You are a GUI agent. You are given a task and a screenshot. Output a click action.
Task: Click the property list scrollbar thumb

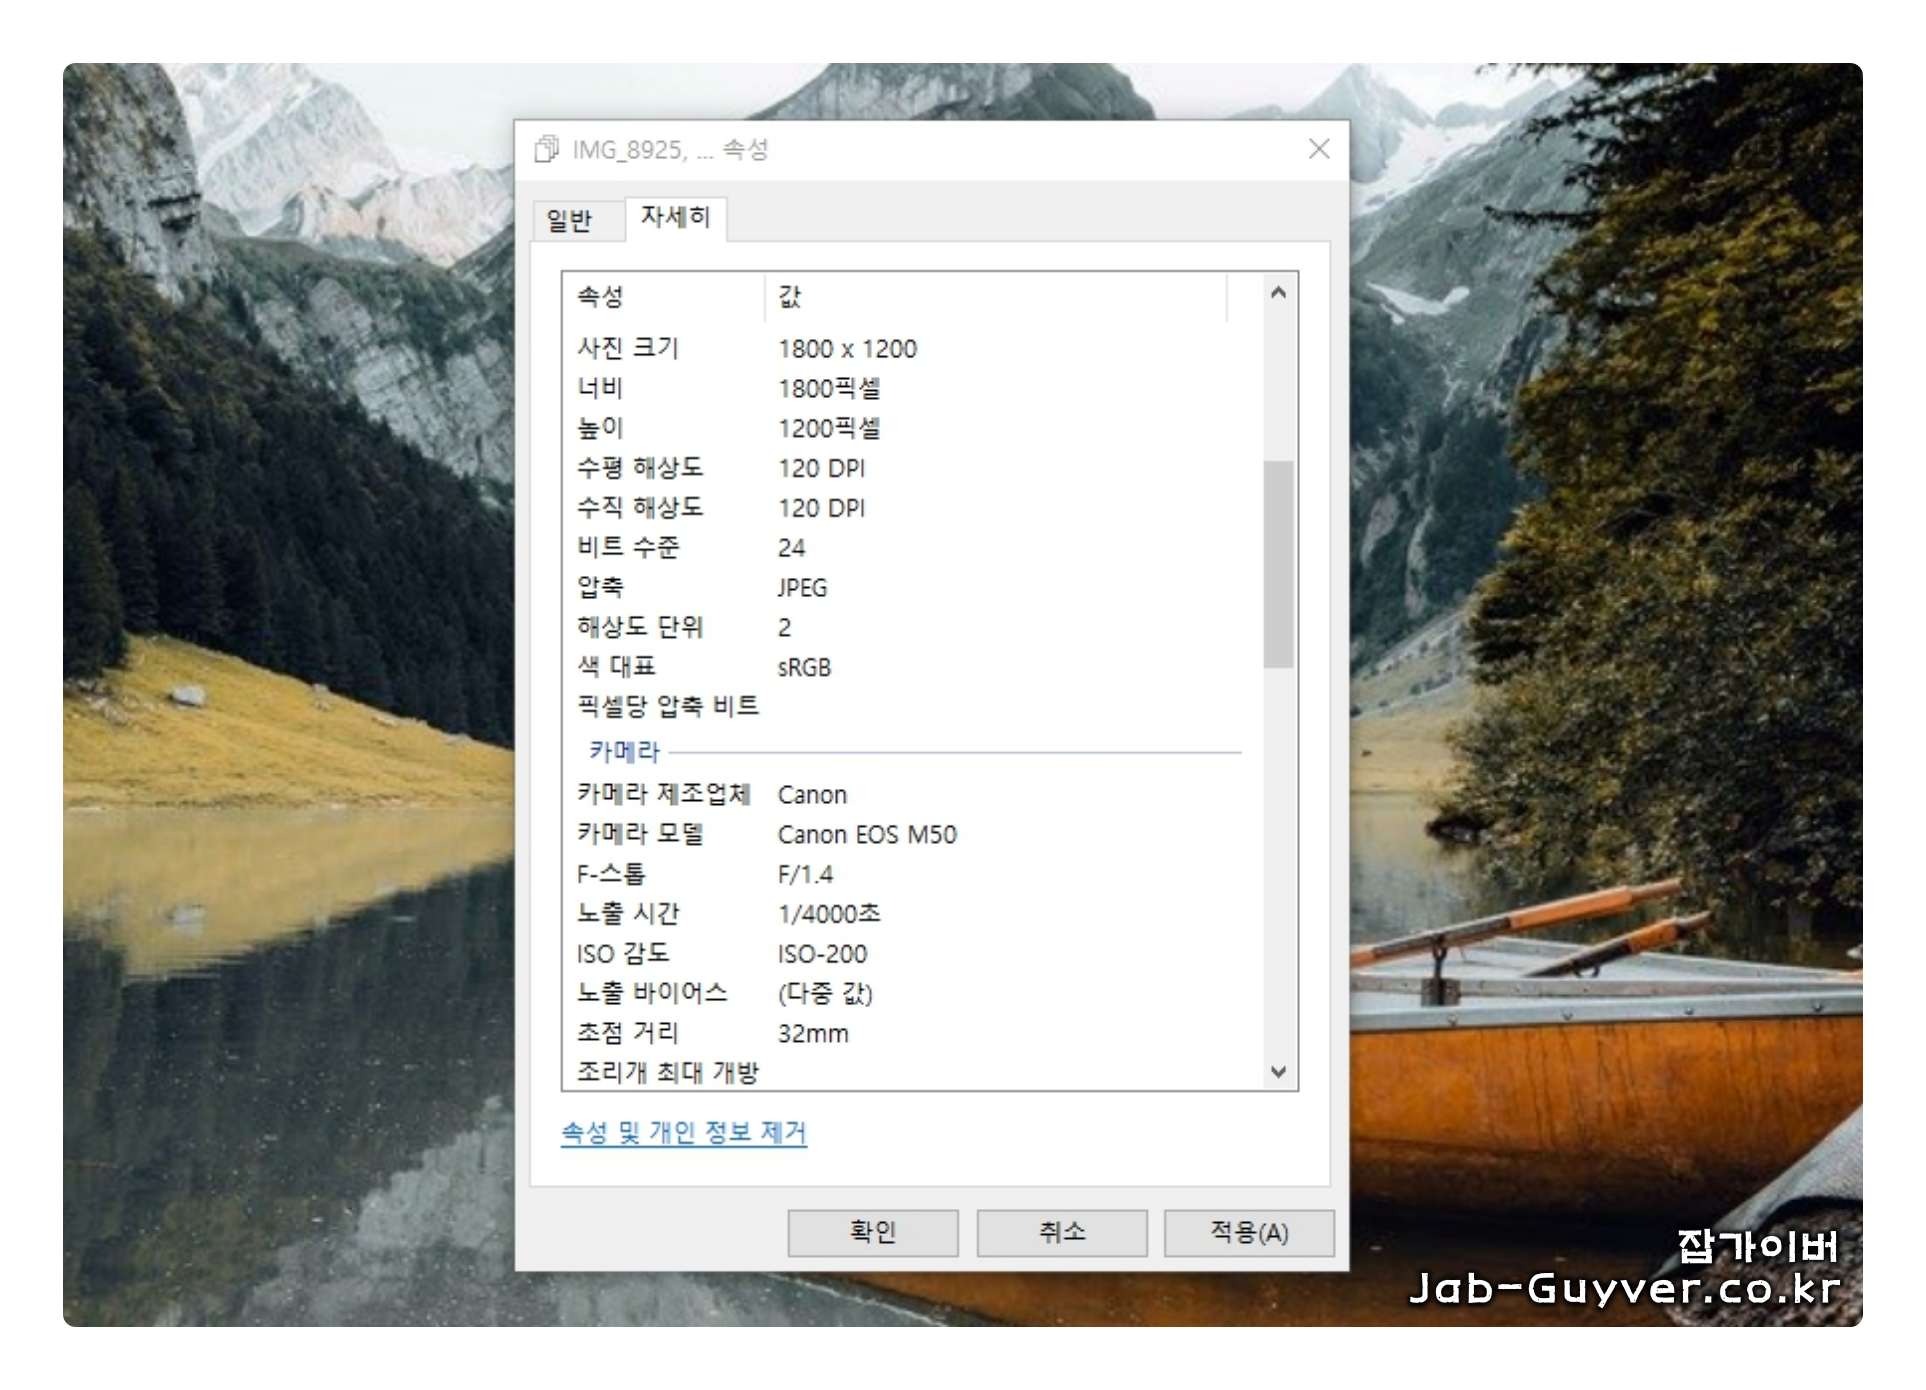1277,563
